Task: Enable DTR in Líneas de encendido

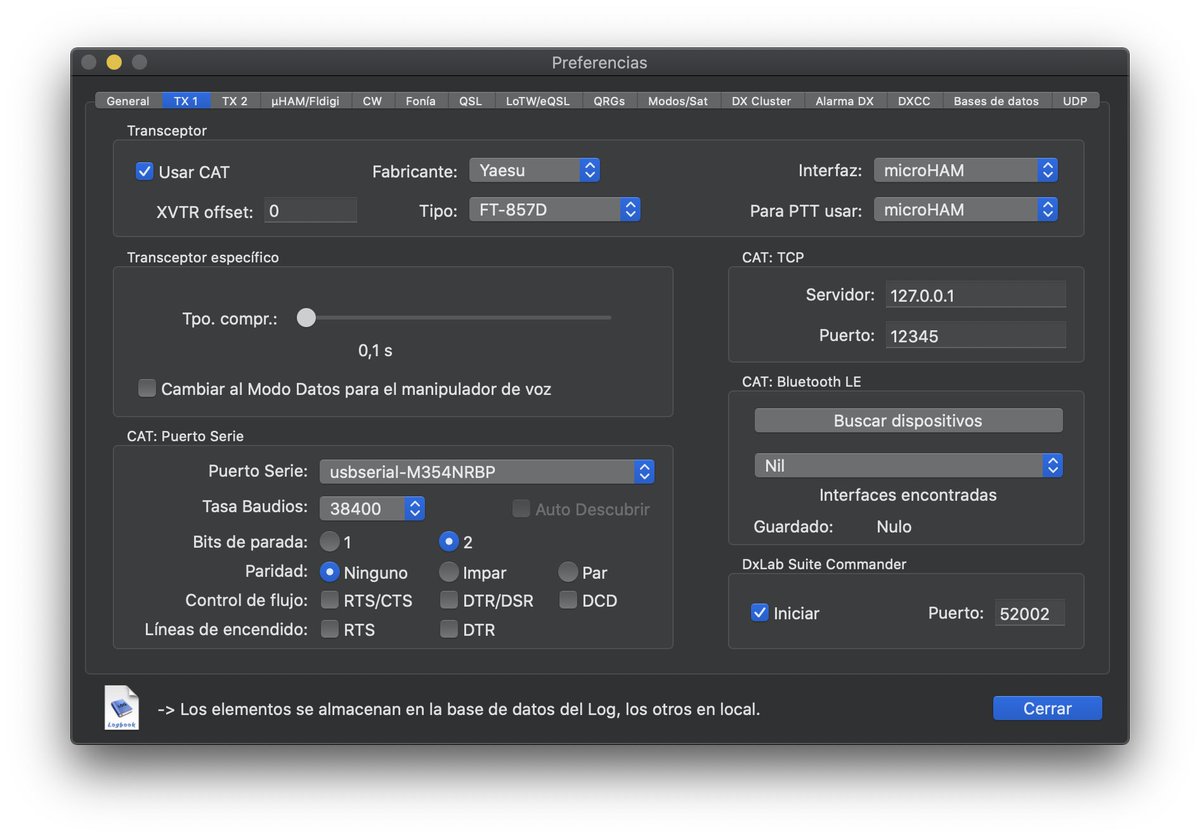Action: [449, 629]
